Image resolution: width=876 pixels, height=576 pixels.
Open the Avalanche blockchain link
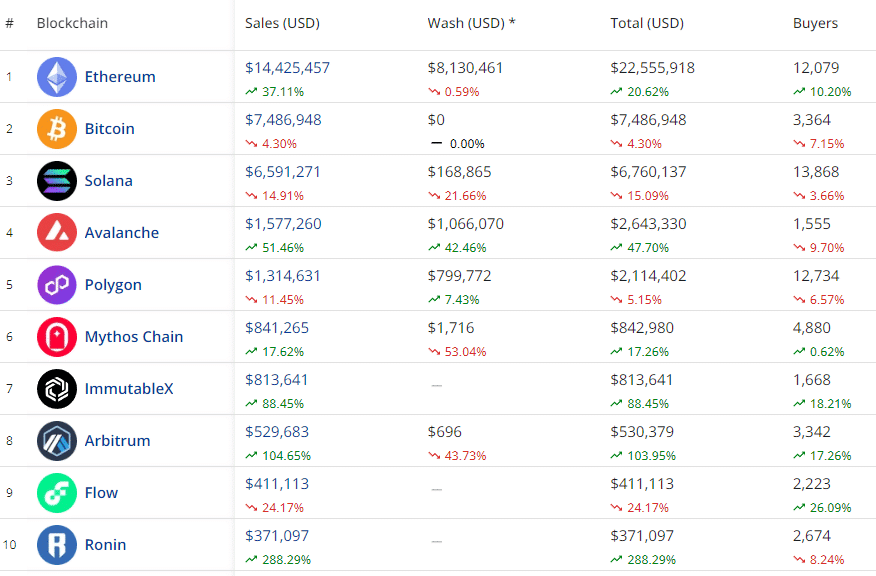click(x=122, y=232)
